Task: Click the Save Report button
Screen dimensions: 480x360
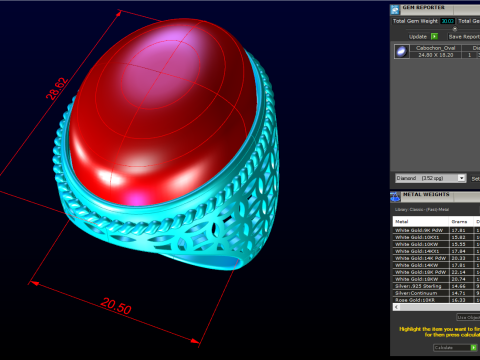Action: [464, 37]
